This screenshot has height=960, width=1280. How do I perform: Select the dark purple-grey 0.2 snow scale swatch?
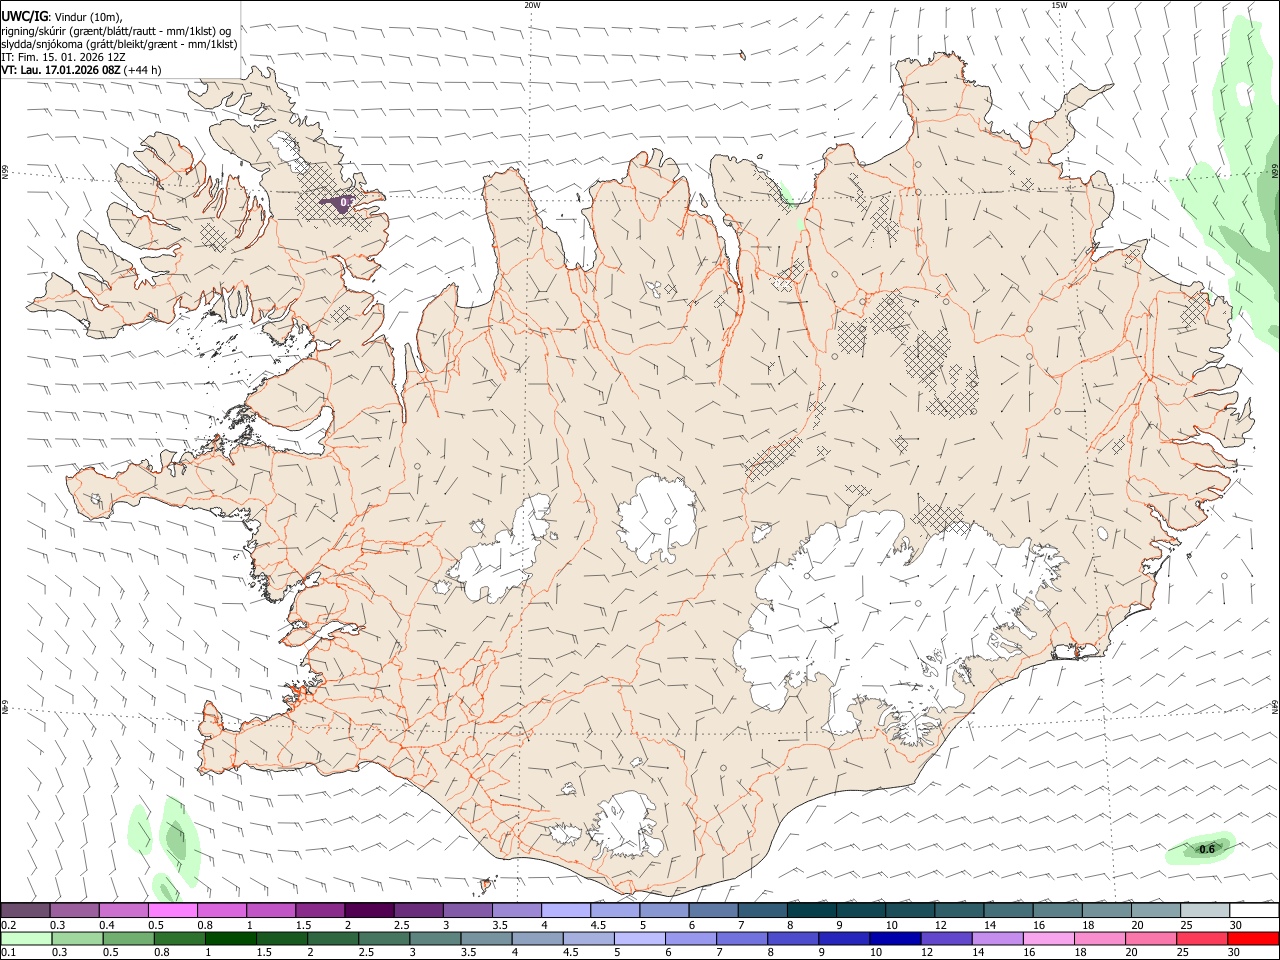[25, 910]
